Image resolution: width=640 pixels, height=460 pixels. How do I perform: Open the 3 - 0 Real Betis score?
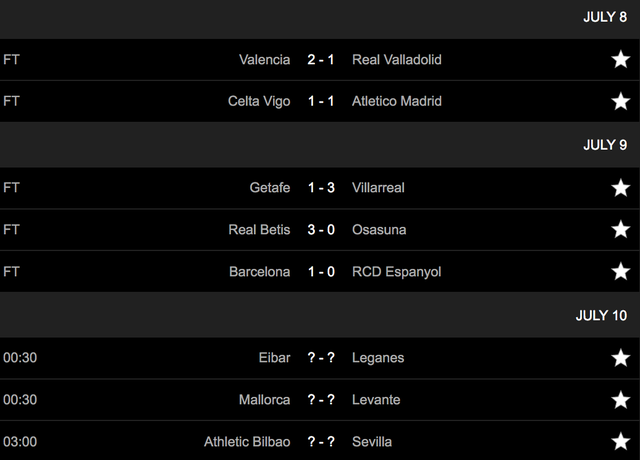tap(321, 230)
